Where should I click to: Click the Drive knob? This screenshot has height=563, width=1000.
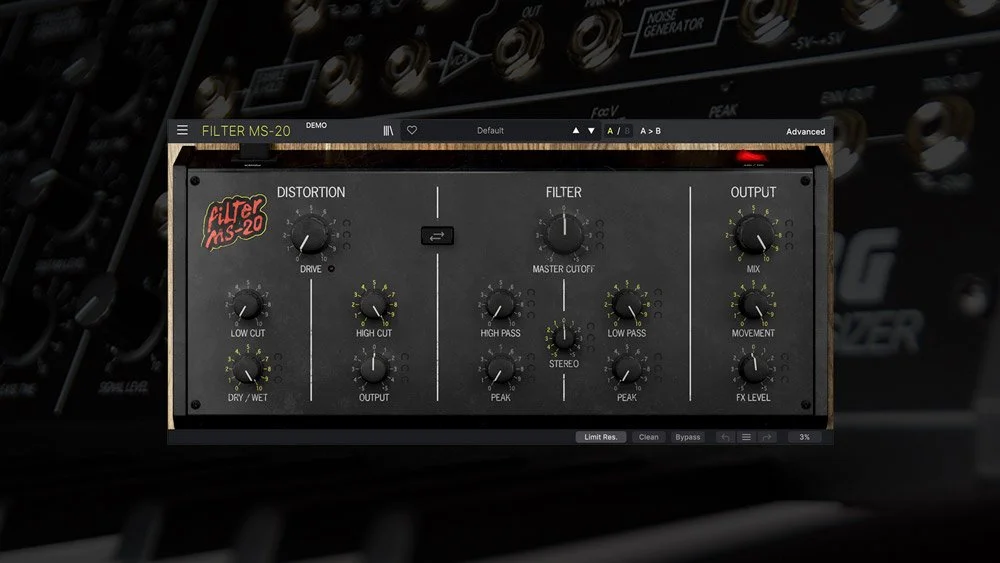(x=310, y=233)
